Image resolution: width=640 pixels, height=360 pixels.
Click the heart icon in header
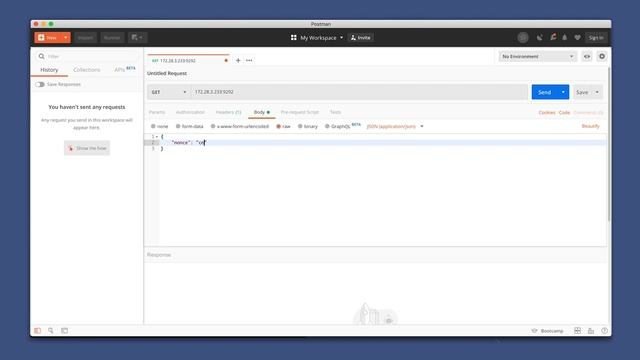click(577, 38)
